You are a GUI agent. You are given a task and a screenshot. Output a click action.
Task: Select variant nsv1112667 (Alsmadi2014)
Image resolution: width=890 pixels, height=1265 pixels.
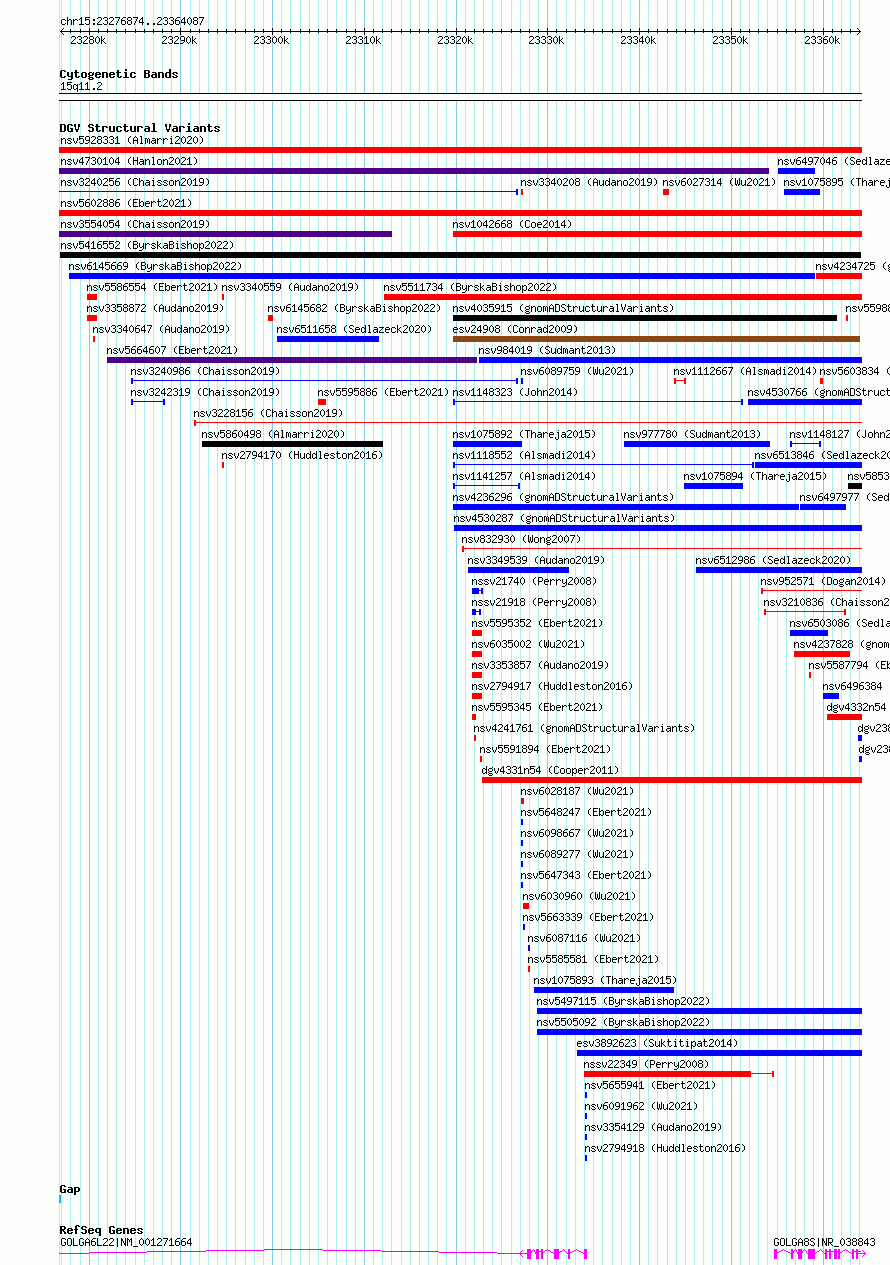coord(744,371)
